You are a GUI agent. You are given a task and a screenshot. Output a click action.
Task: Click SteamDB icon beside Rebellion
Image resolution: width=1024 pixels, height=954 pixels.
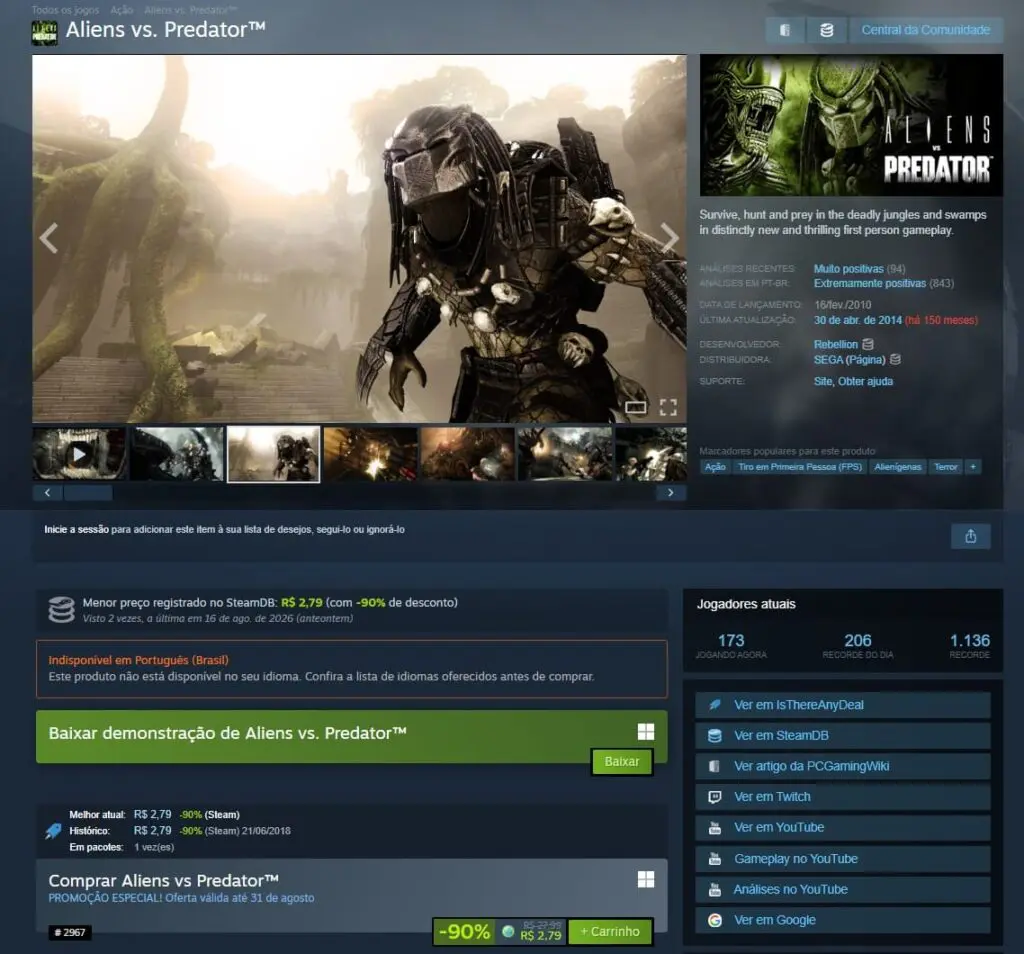point(868,344)
